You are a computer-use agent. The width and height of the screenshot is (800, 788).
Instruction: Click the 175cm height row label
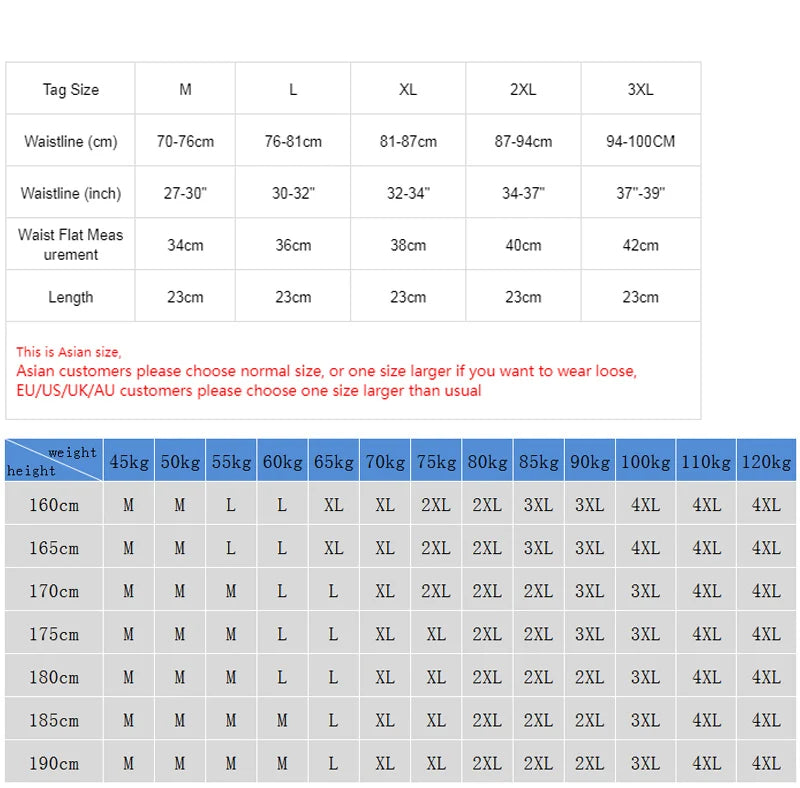[54, 634]
